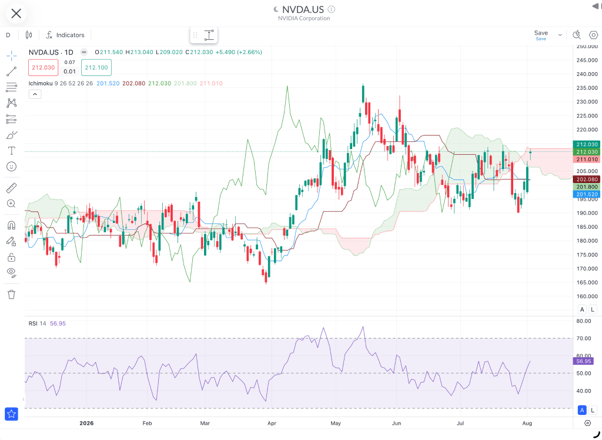Toggle auto scale A on price axis

(x=582, y=309)
